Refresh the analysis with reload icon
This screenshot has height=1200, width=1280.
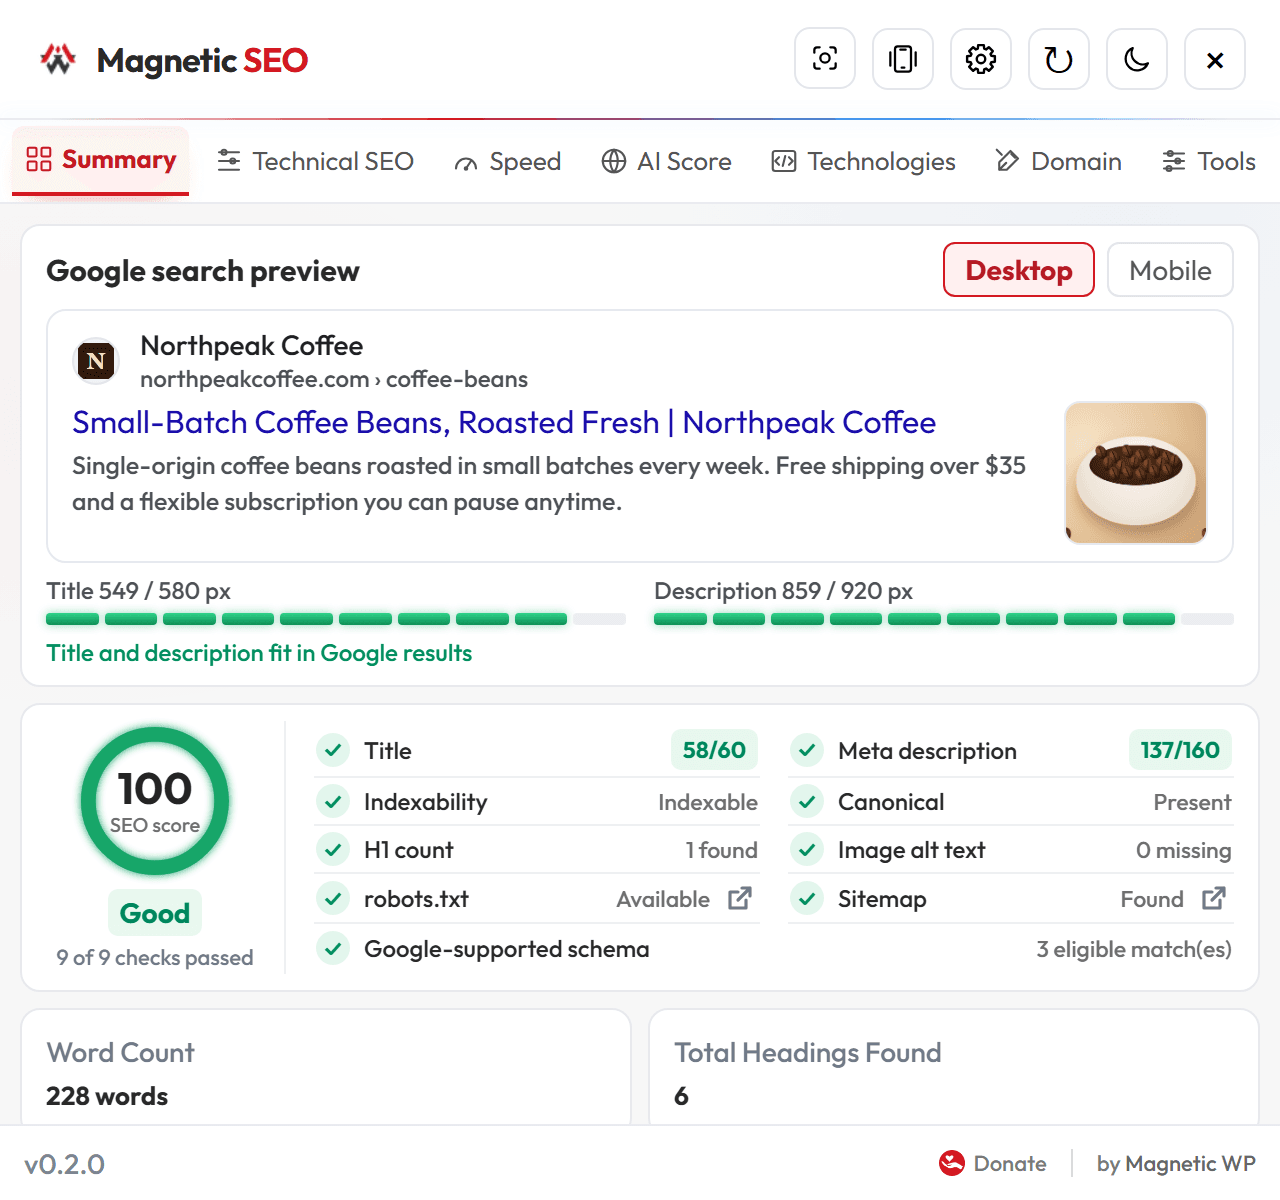coord(1059,59)
